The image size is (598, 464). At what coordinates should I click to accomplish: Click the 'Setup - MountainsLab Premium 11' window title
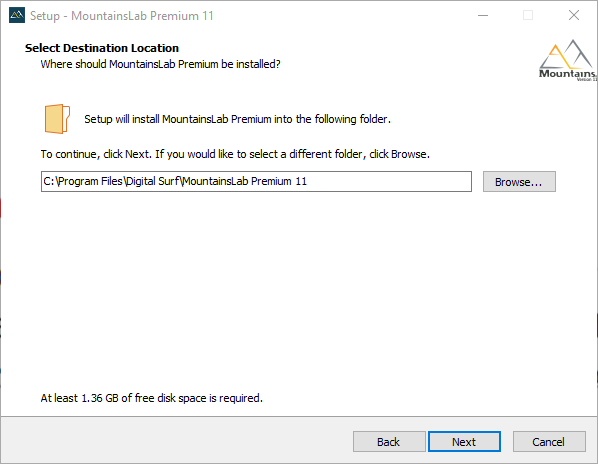point(122,16)
